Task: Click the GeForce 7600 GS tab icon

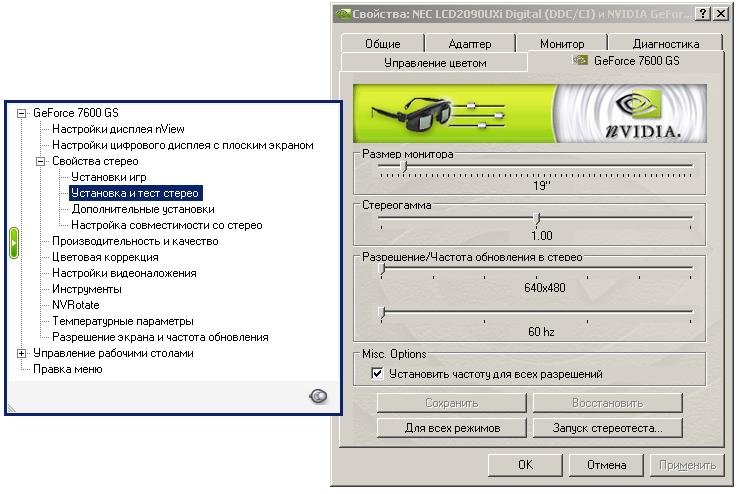Action: click(580, 60)
